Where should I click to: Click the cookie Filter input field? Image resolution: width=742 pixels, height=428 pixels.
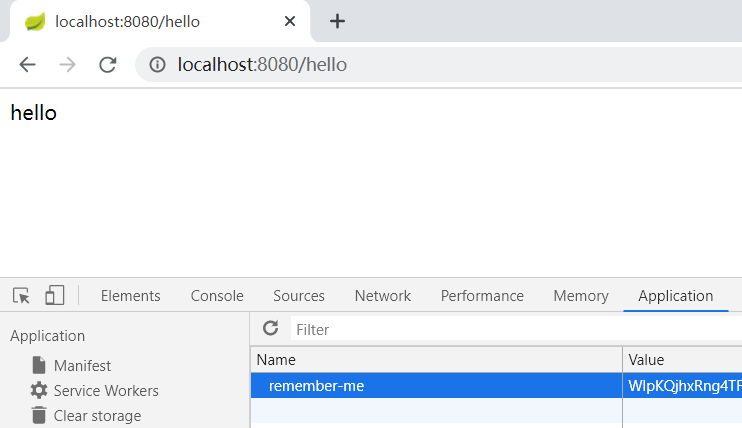[516, 329]
